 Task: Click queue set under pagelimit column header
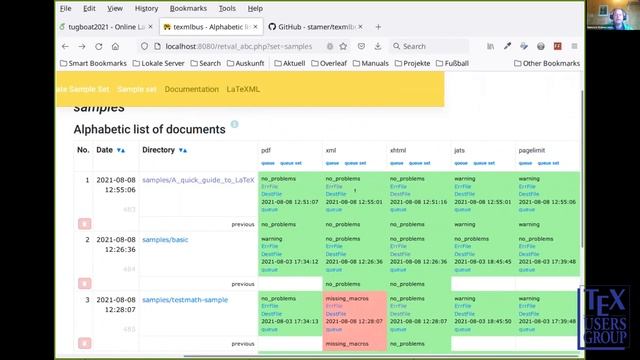pos(548,163)
